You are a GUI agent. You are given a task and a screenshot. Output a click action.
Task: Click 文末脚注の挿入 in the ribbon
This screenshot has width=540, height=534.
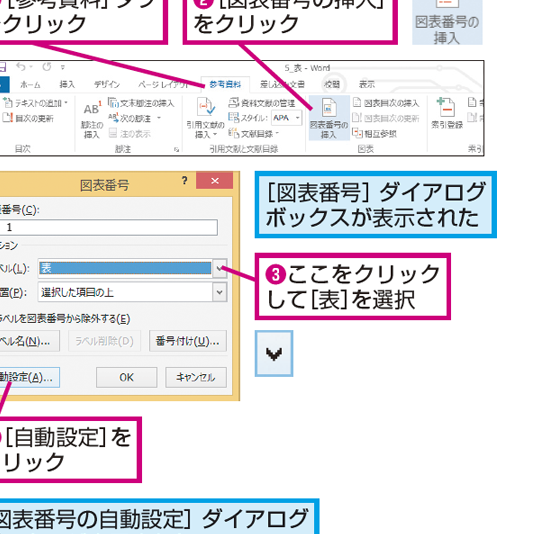click(141, 103)
